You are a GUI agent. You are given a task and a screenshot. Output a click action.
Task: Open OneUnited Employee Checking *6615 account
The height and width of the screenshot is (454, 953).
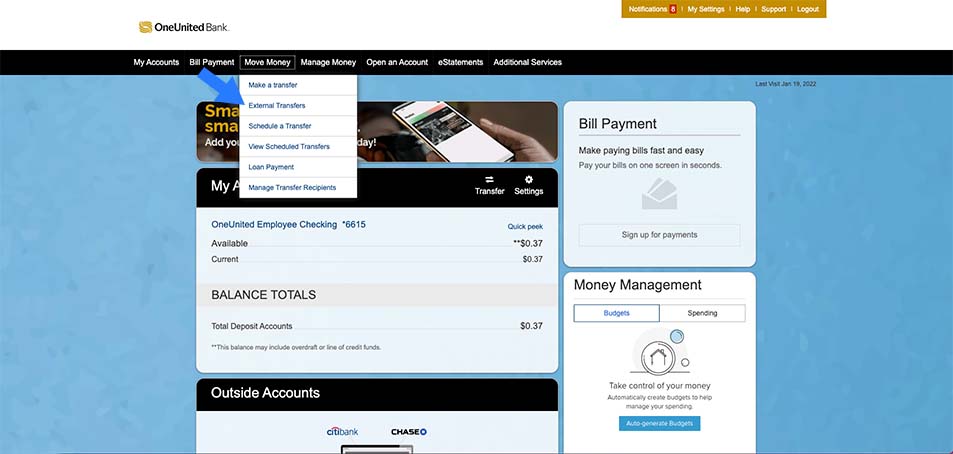click(x=289, y=224)
